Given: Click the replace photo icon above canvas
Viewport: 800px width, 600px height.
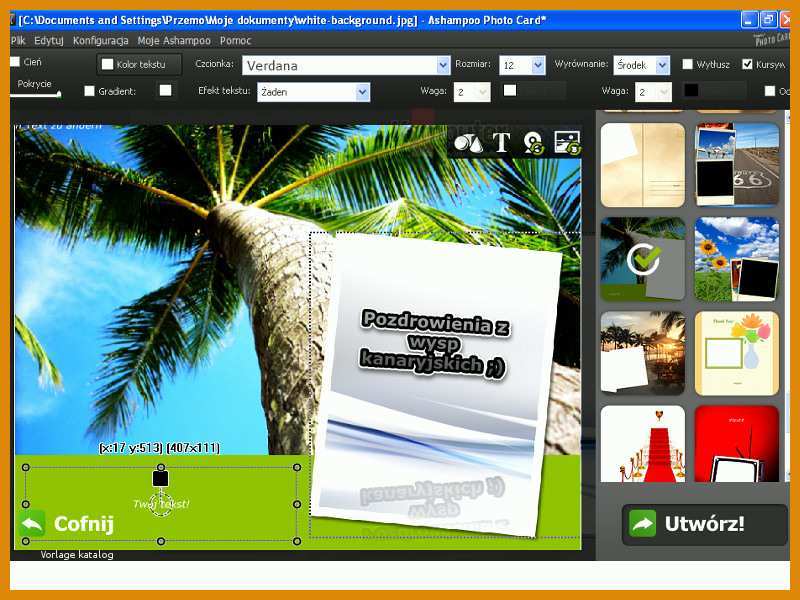Looking at the screenshot, I should [x=567, y=143].
